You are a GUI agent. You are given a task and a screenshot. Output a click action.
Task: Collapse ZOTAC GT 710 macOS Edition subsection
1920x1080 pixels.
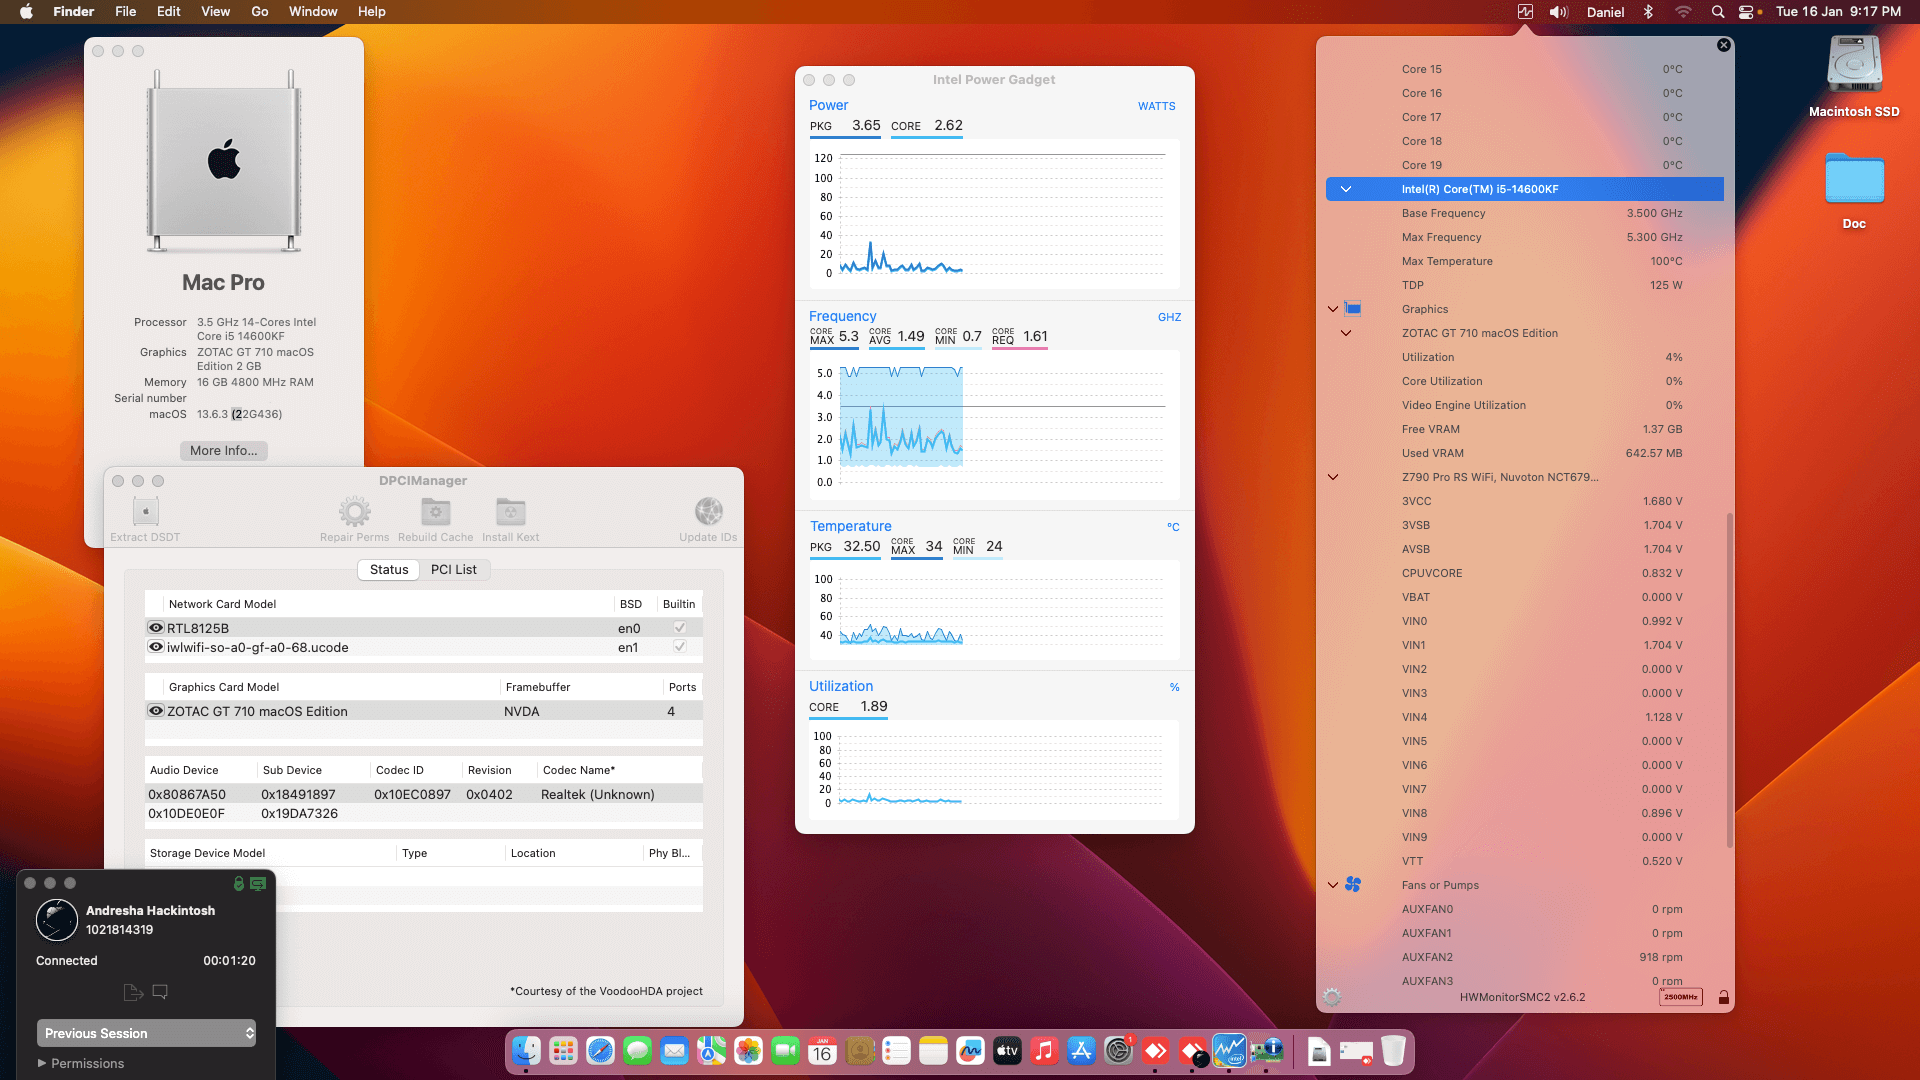click(x=1346, y=333)
